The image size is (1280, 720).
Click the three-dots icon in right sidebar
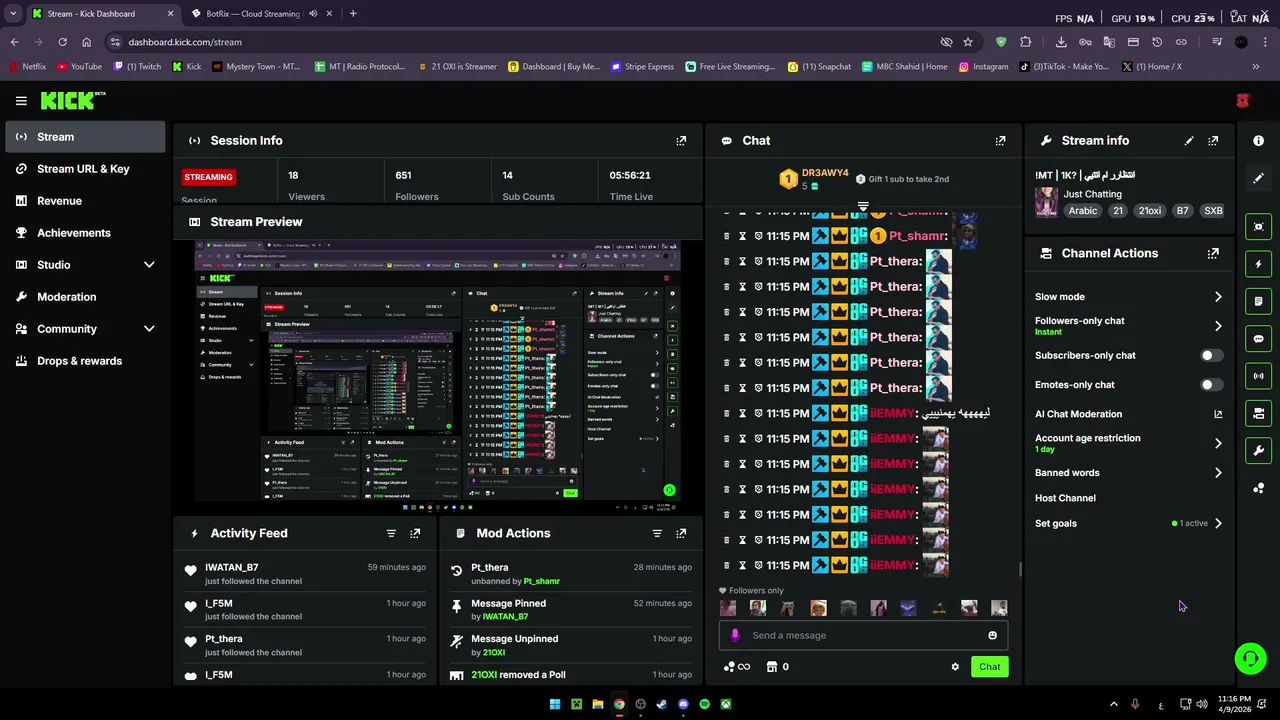coord(1259,488)
